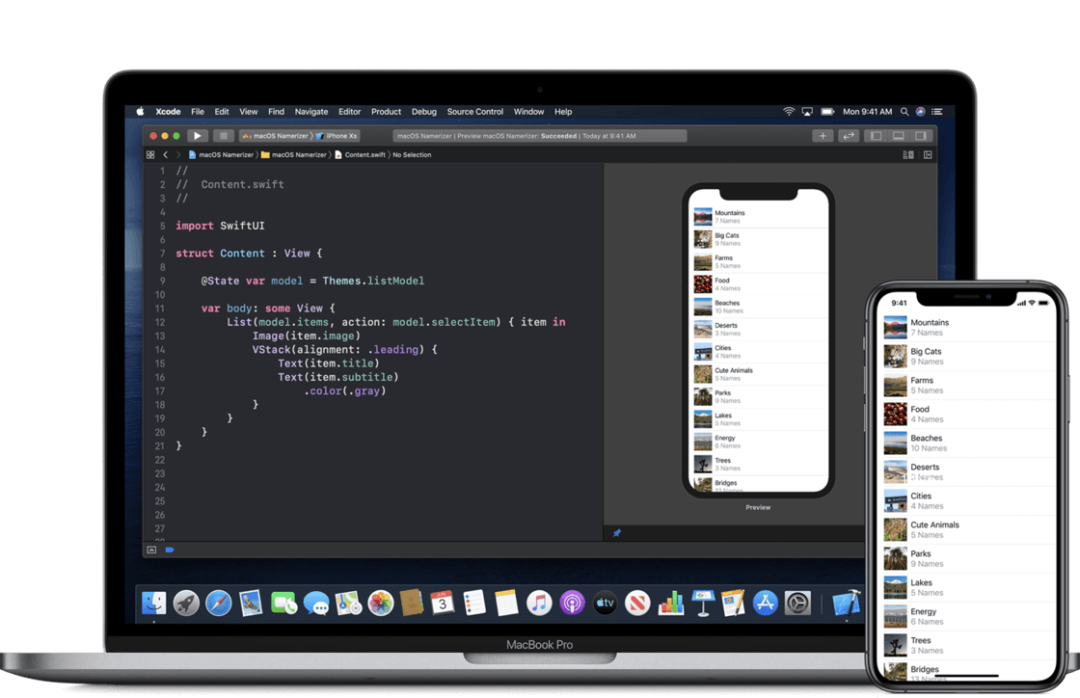The height and width of the screenshot is (698, 1080).
Task: Open Finder from the Dock
Action: (154, 603)
